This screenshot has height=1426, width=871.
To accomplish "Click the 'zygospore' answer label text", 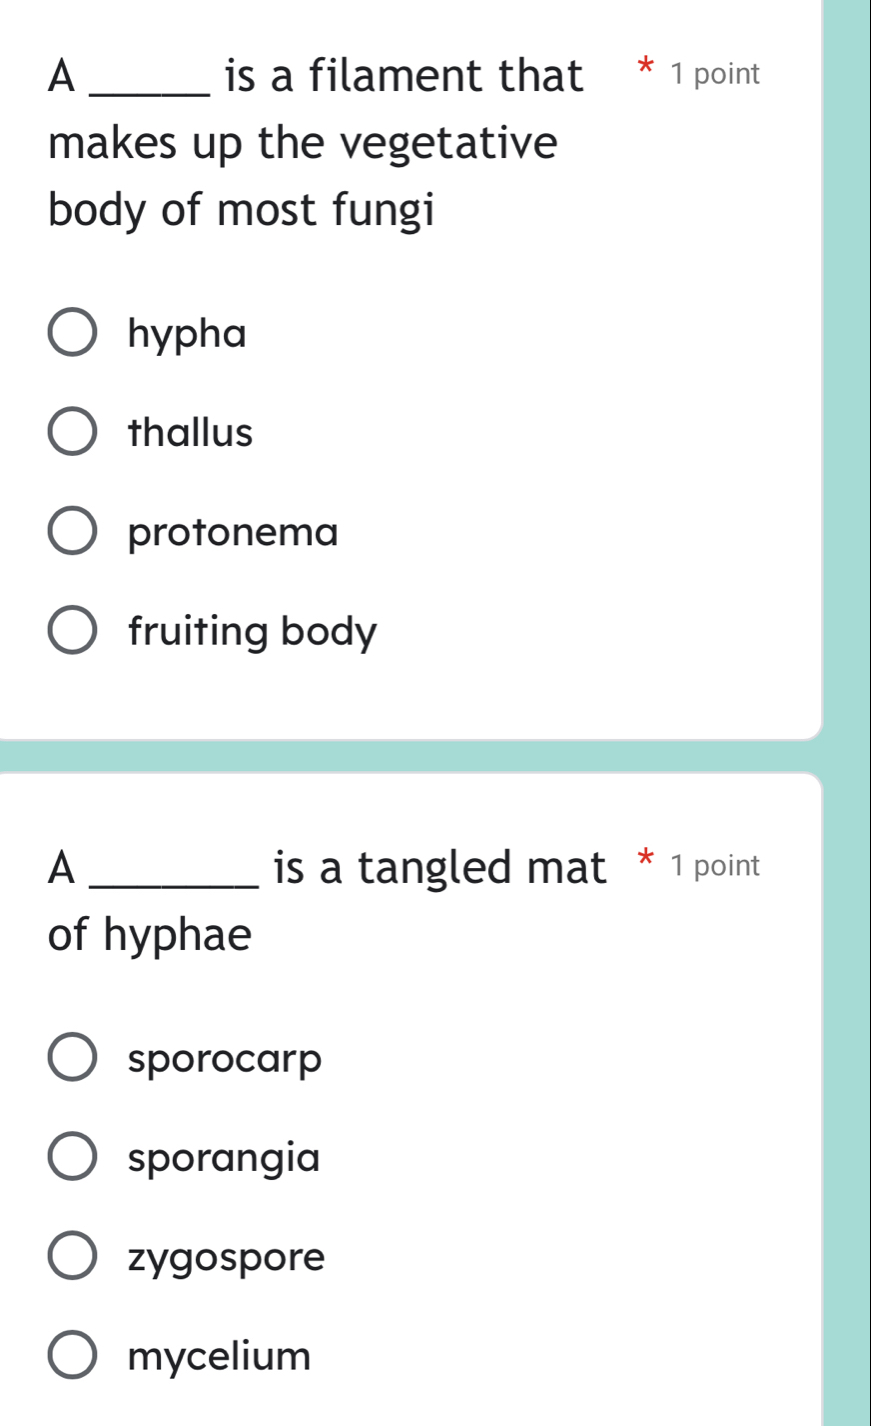I will tap(227, 1257).
